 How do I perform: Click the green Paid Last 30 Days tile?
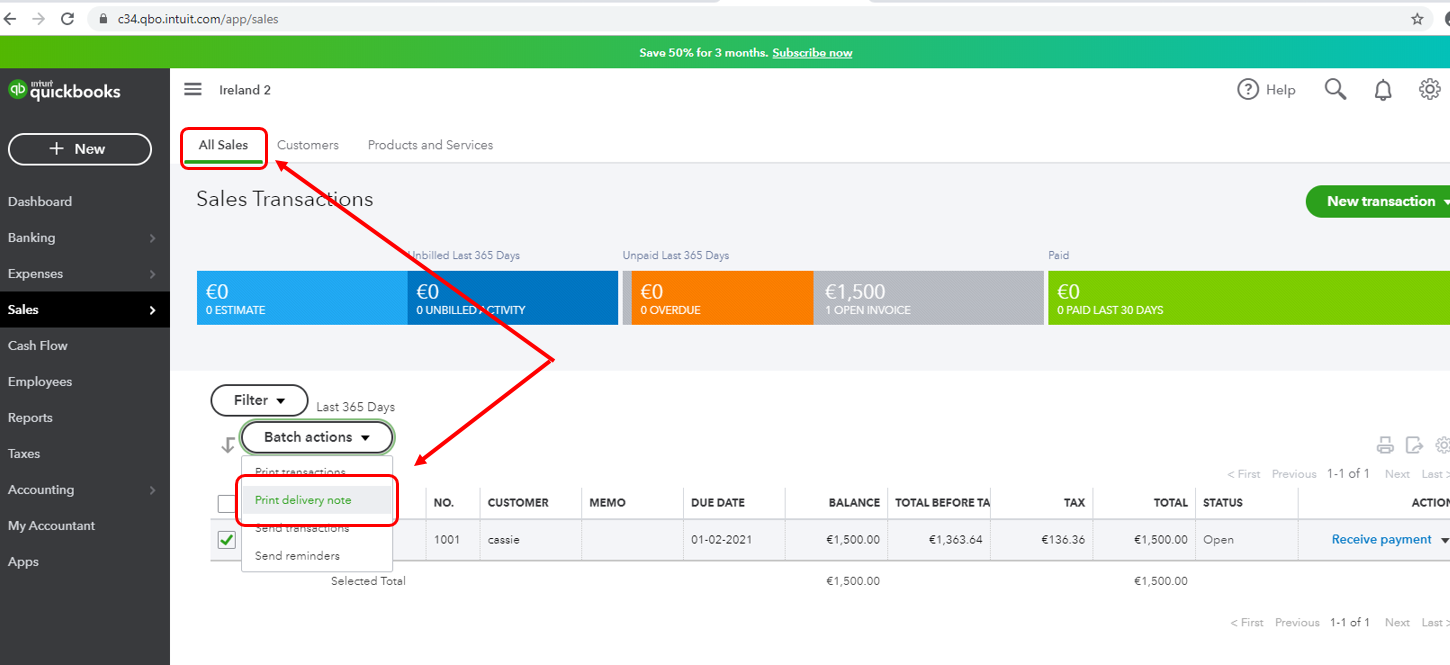pos(1249,298)
